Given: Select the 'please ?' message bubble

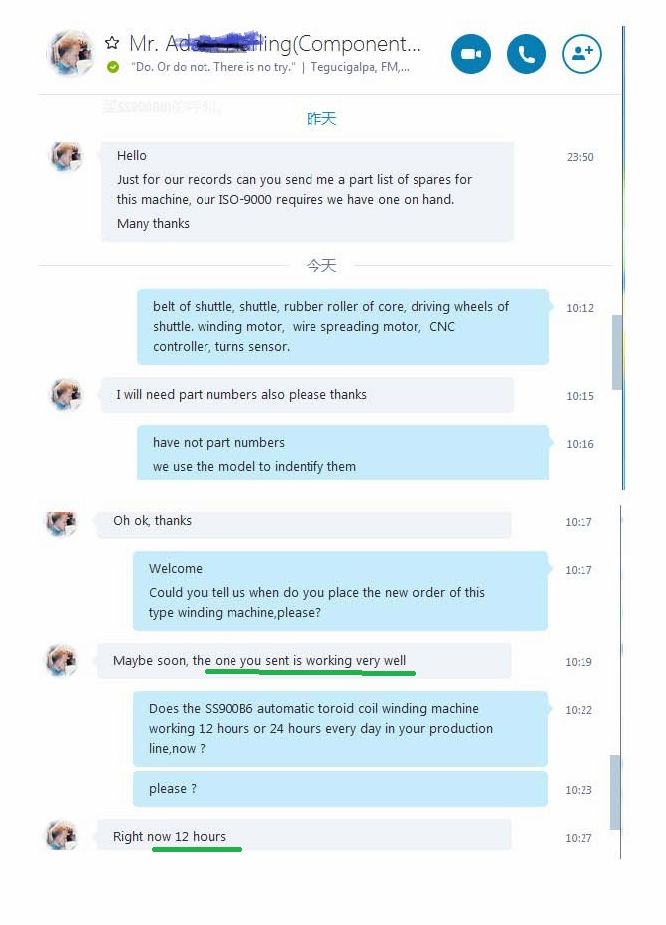Looking at the screenshot, I should coord(340,789).
